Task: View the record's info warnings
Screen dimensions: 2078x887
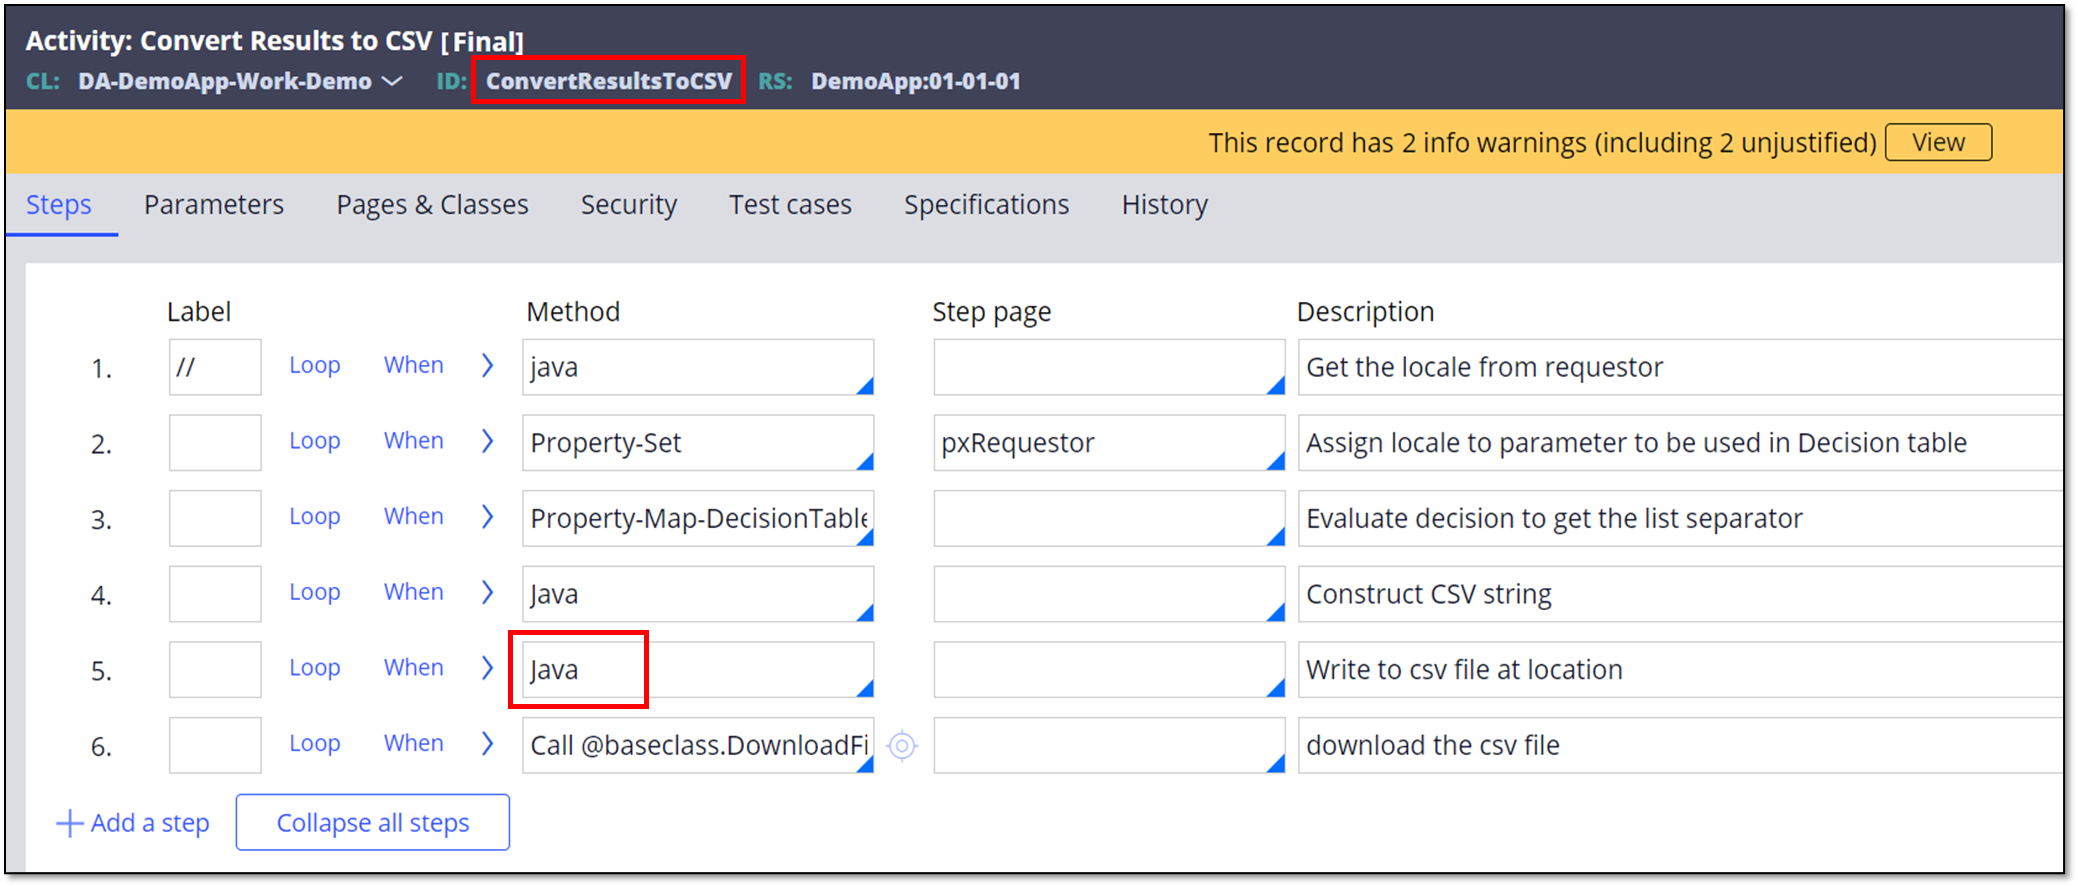Action: (1938, 142)
